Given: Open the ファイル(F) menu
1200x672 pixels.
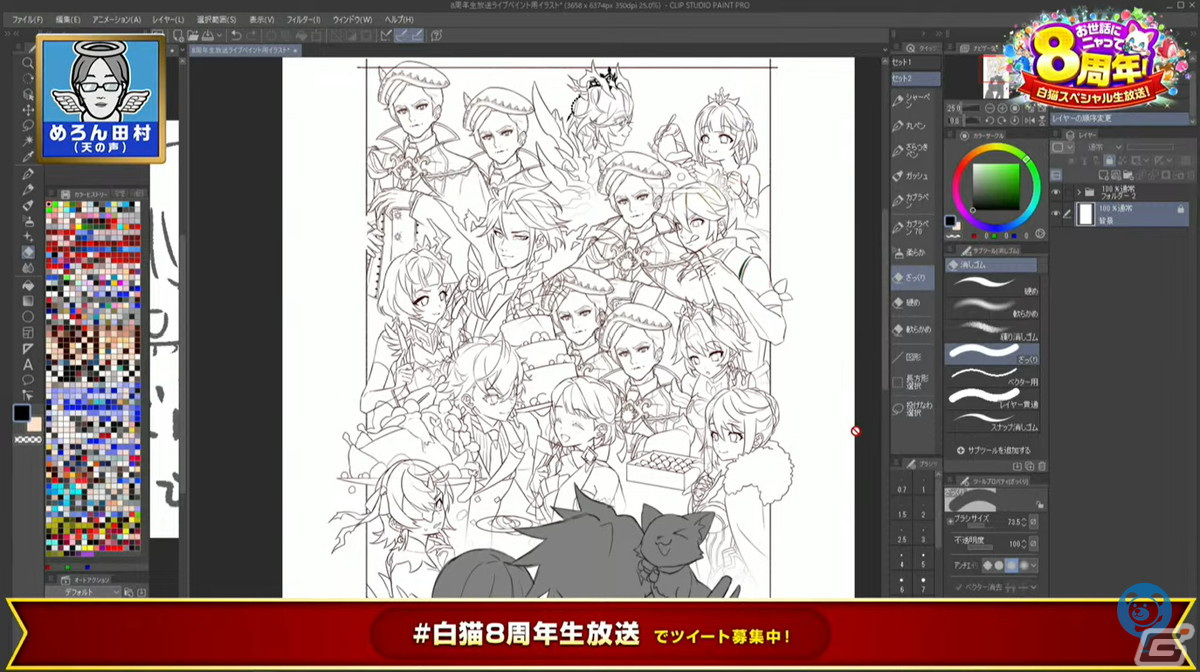Looking at the screenshot, I should point(28,19).
